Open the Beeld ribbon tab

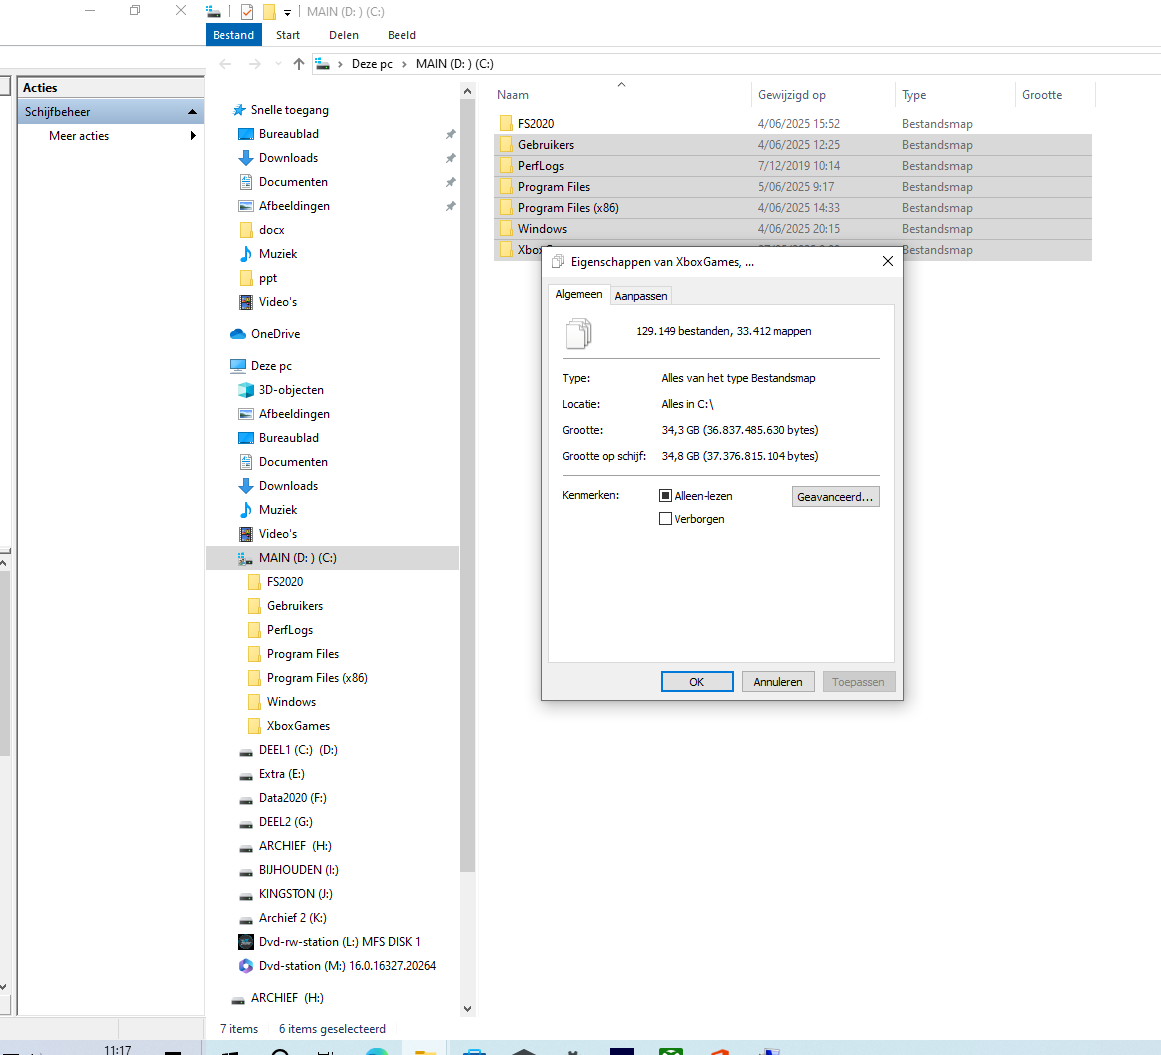[401, 35]
